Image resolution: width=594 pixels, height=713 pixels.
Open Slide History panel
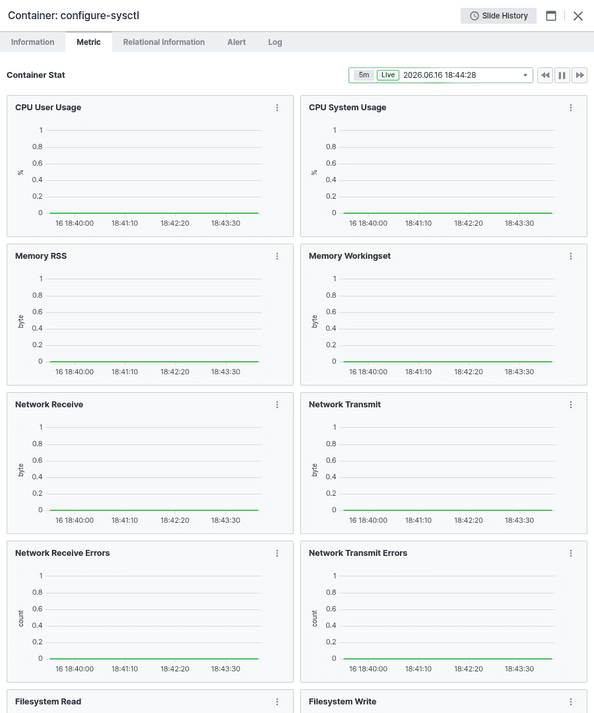coord(498,16)
